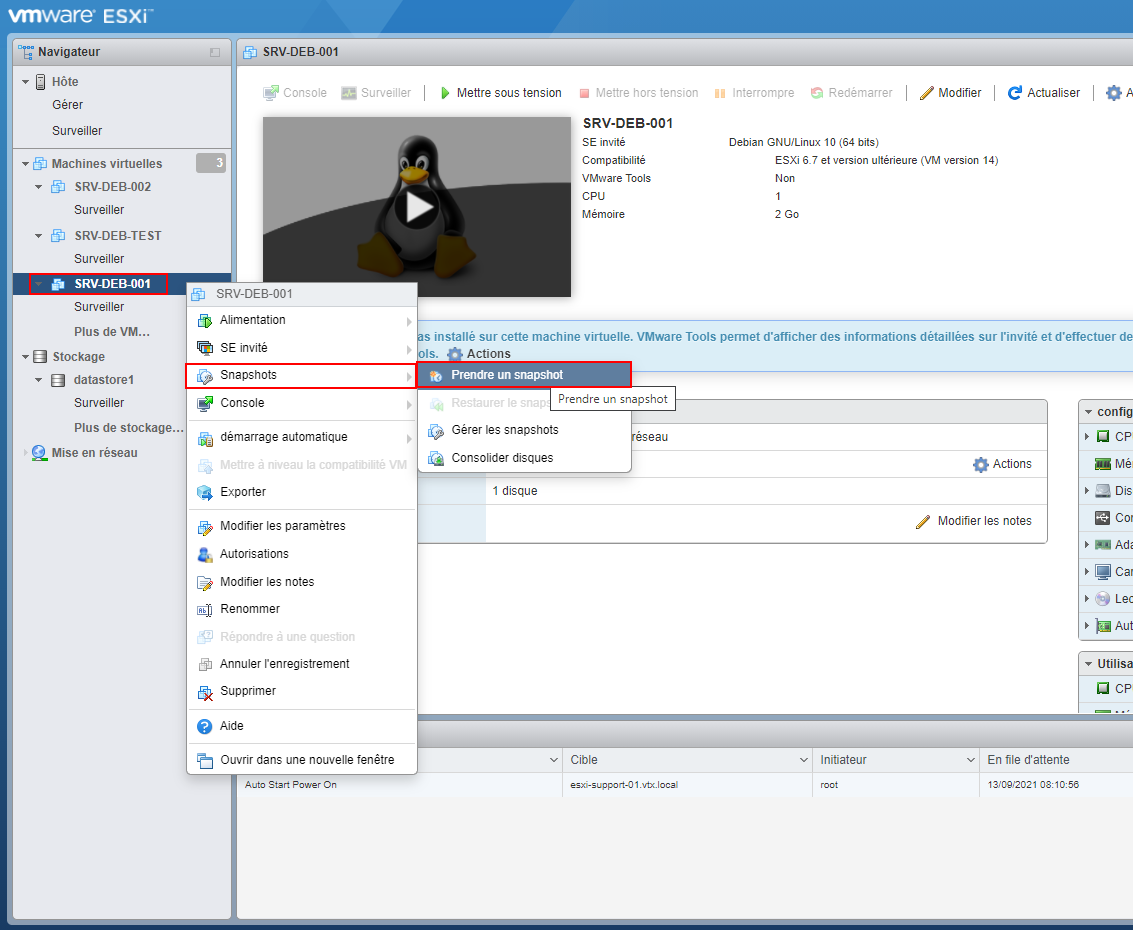Click the Renommer icon in context menu
This screenshot has width=1133, height=930.
point(205,610)
